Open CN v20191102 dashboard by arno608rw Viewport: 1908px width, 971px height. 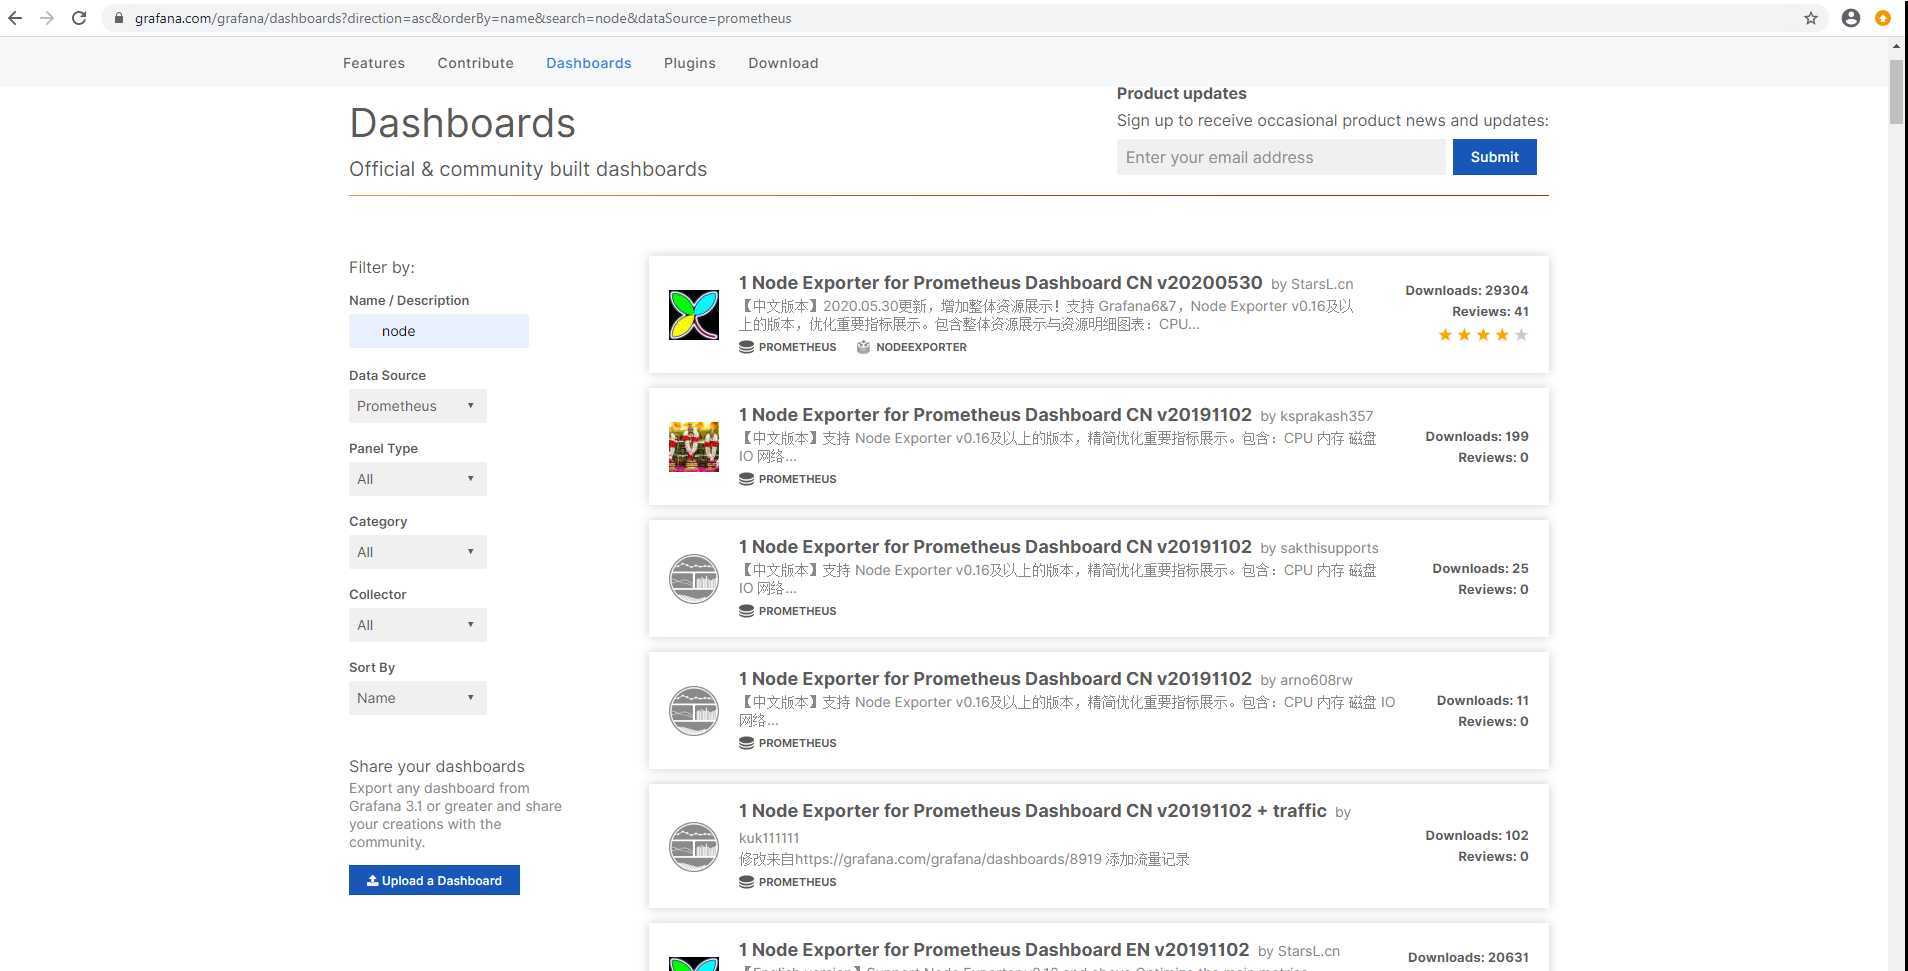pyautogui.click(x=995, y=679)
